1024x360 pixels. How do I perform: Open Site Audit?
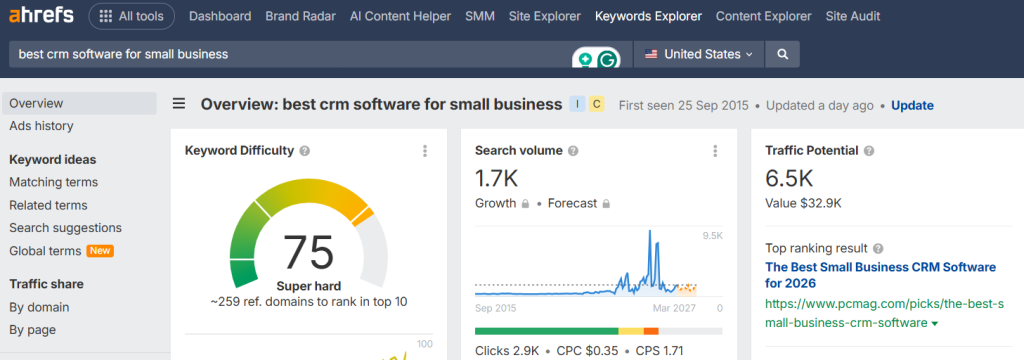[x=852, y=16]
